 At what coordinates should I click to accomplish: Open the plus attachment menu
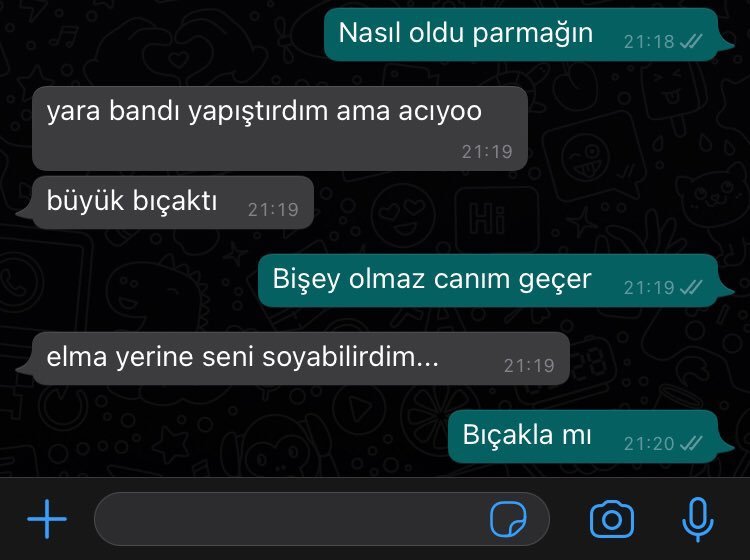pos(47,519)
